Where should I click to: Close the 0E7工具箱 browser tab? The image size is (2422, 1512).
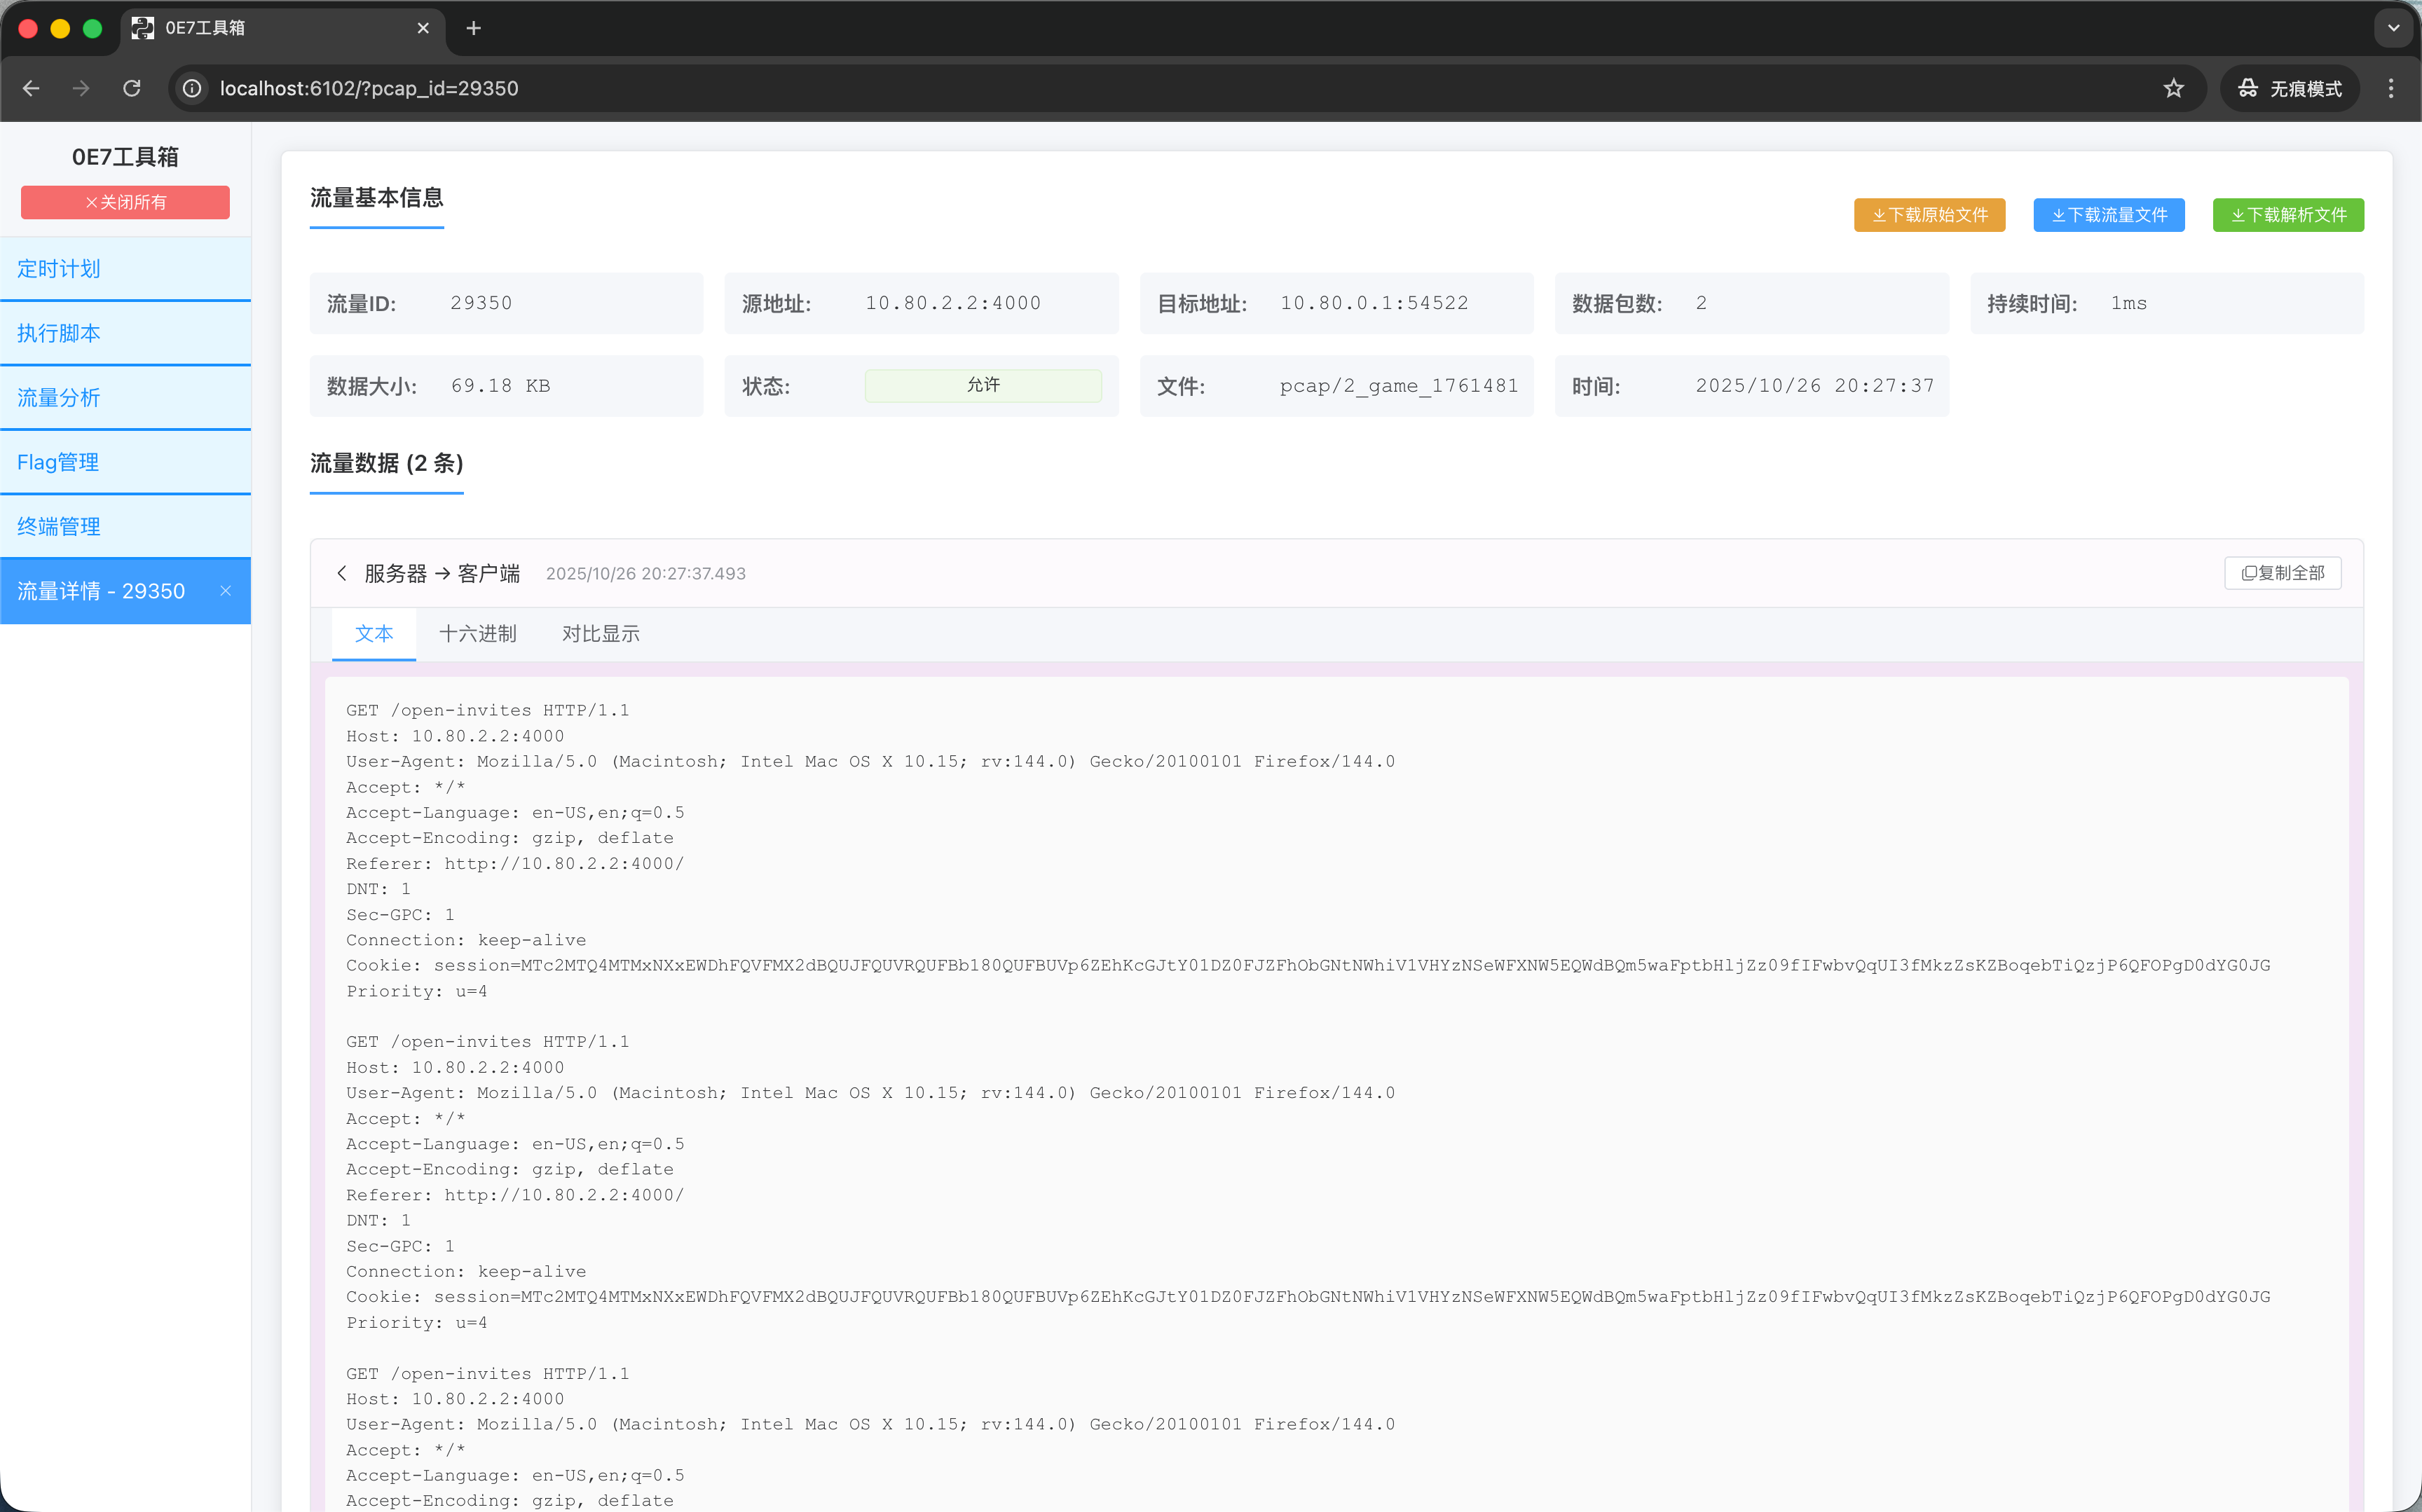point(423,28)
